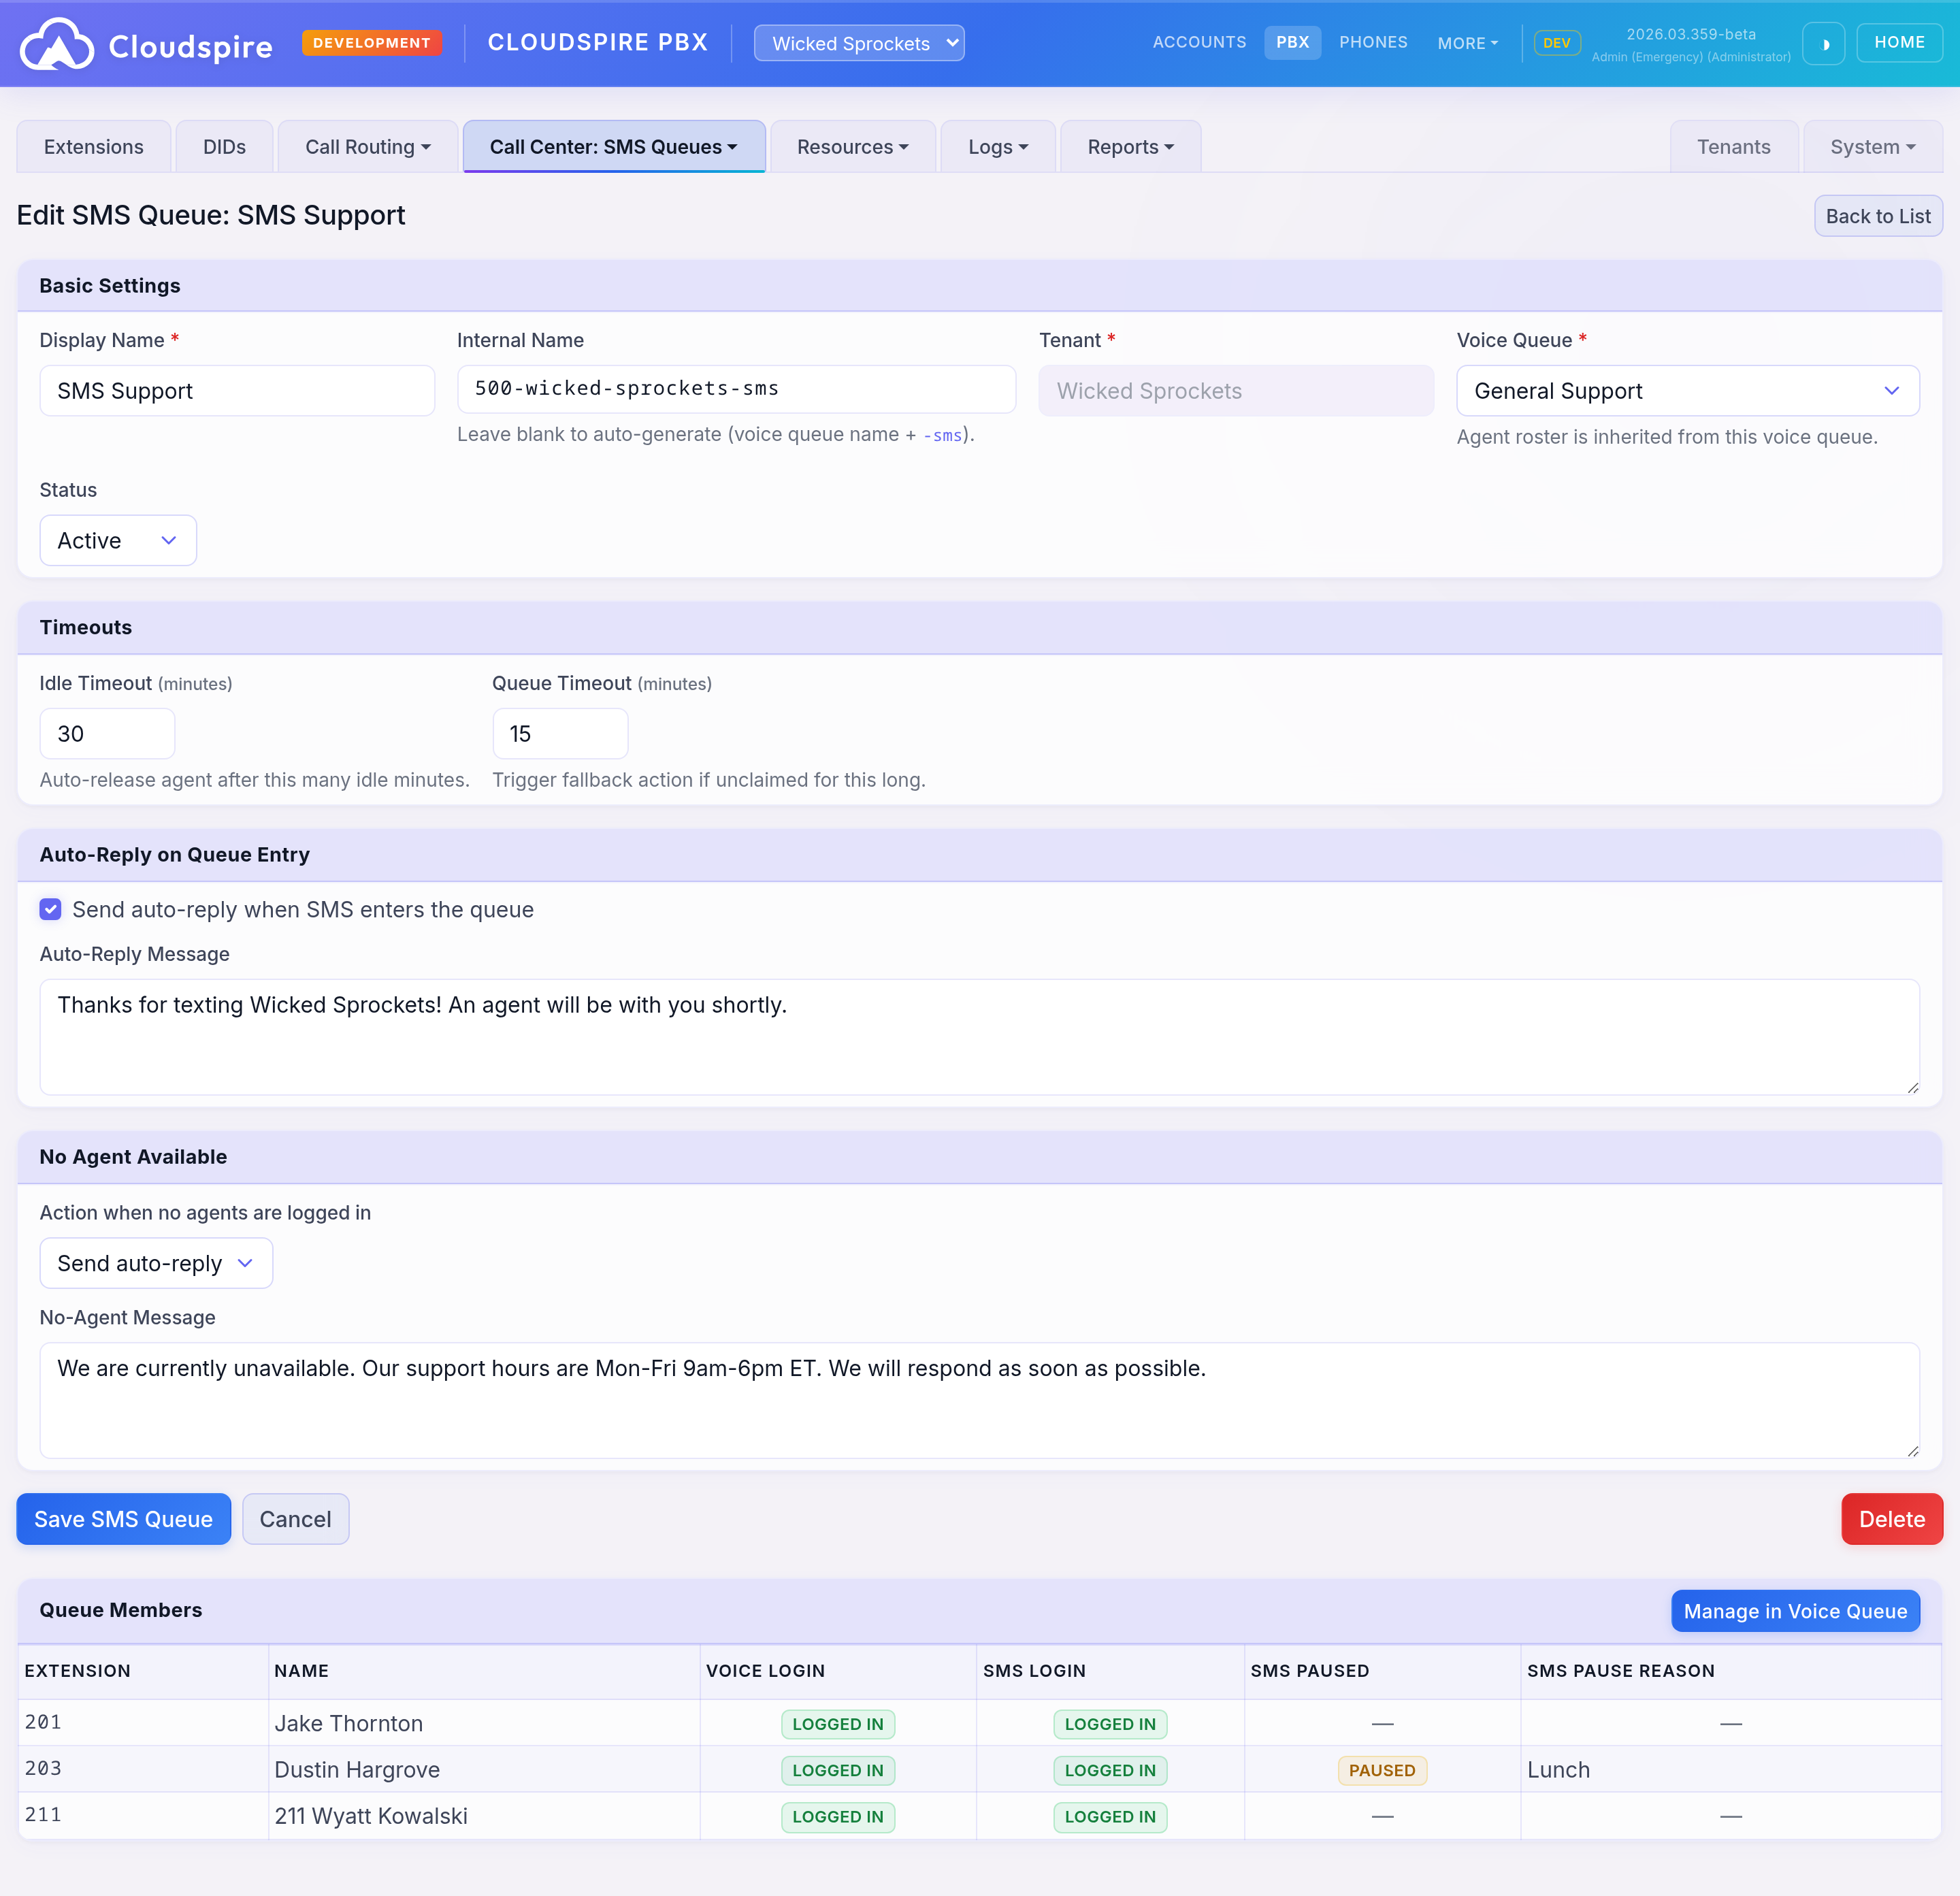Uncheck Send auto-reply when SMS enters queue

coord(51,909)
